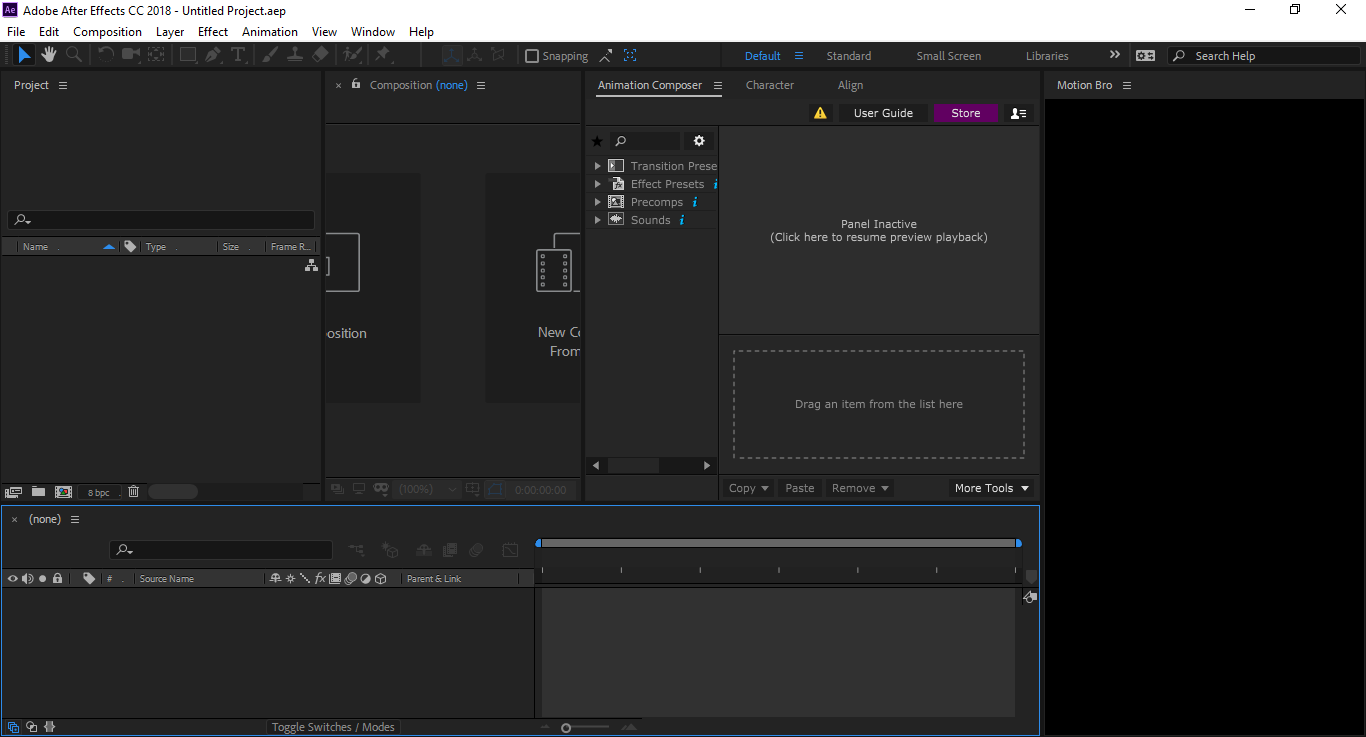The height and width of the screenshot is (737, 1366).
Task: Expand the Effect Presets category
Action: coord(598,184)
